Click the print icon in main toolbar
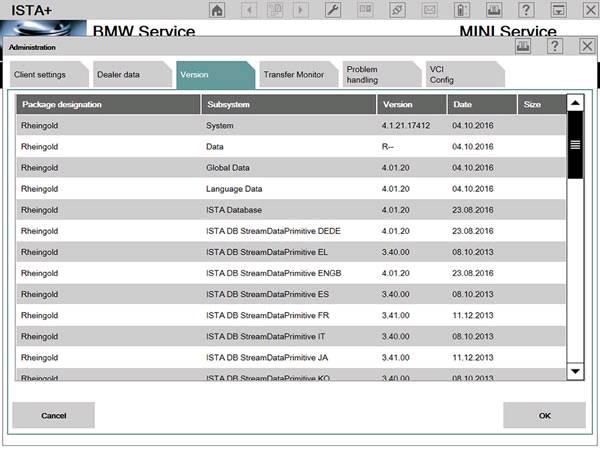Image resolution: width=600 pixels, height=450 pixels. [x=494, y=10]
